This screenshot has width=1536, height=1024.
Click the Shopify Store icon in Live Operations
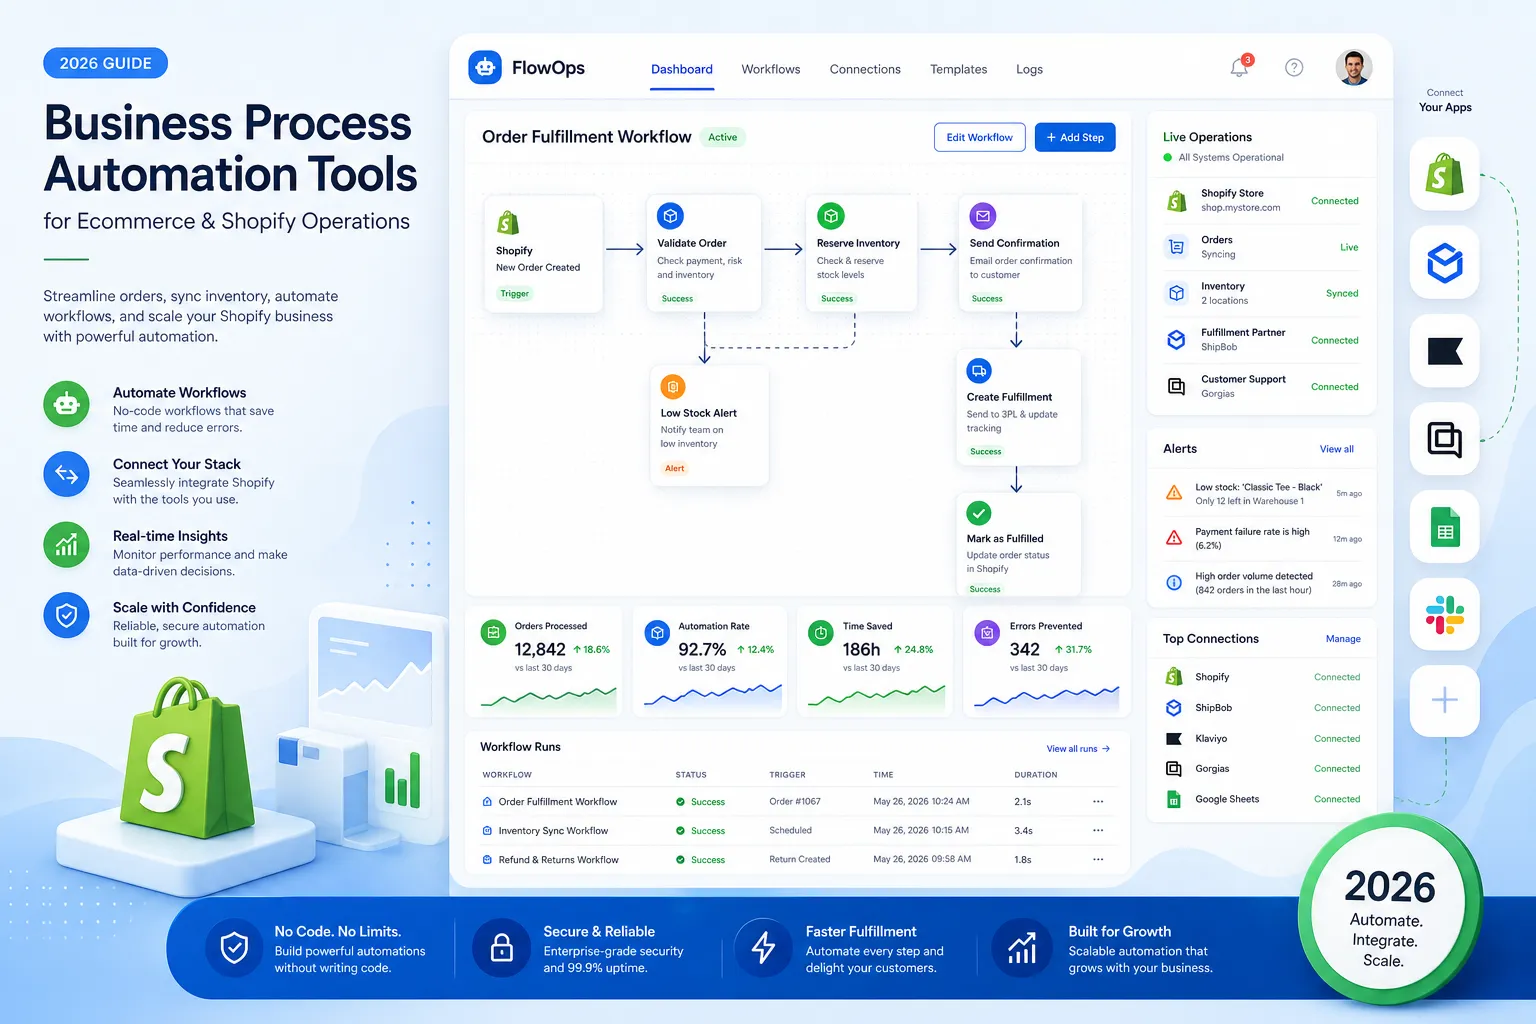click(1177, 201)
